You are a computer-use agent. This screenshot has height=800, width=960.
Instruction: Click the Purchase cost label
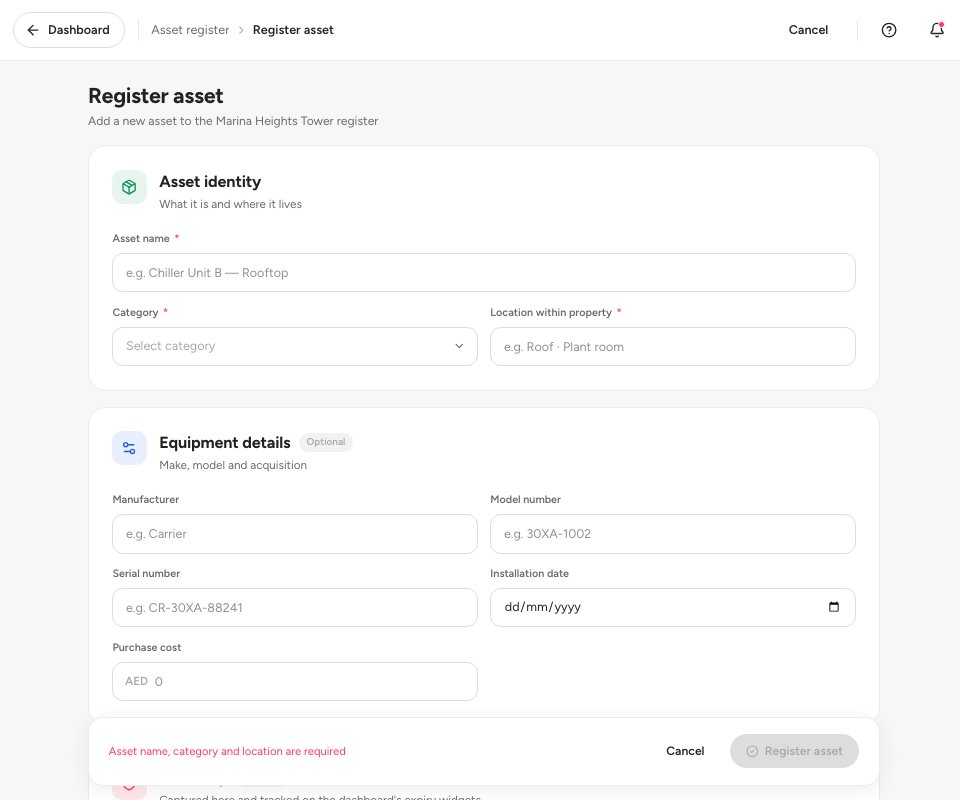point(147,648)
